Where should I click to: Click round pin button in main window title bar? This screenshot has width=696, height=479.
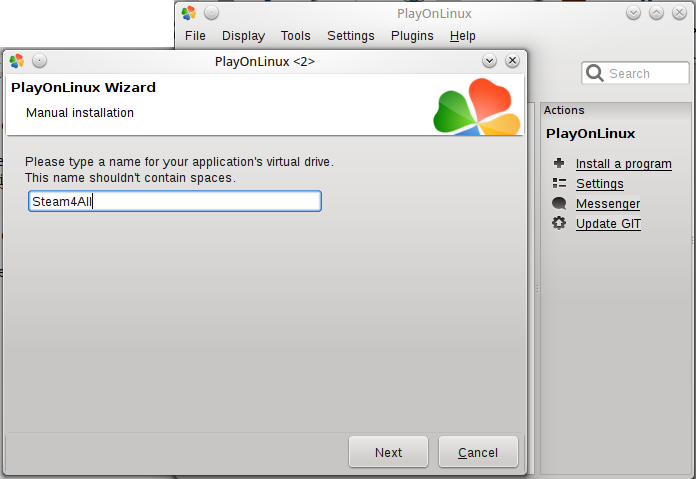click(x=211, y=13)
